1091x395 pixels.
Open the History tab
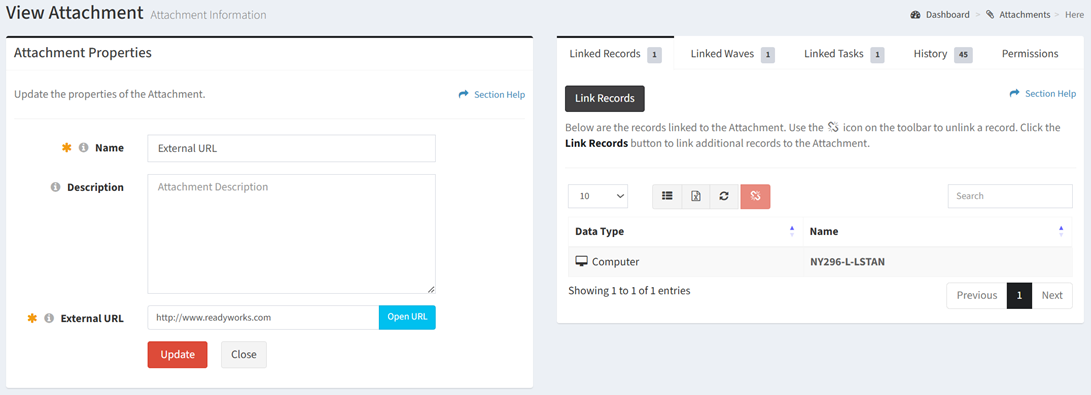[942, 54]
